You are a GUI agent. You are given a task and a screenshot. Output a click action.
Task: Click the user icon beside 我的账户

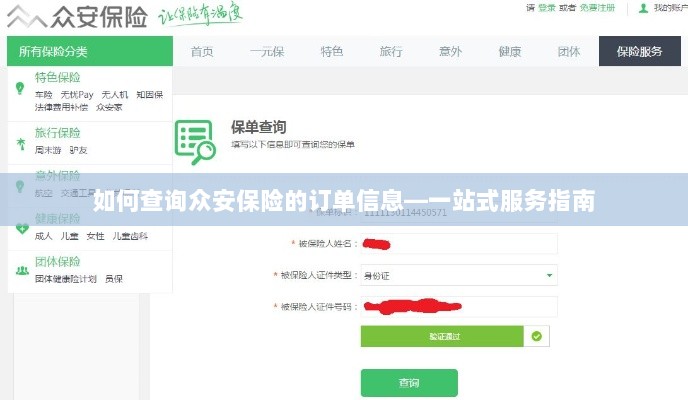[x=643, y=8]
